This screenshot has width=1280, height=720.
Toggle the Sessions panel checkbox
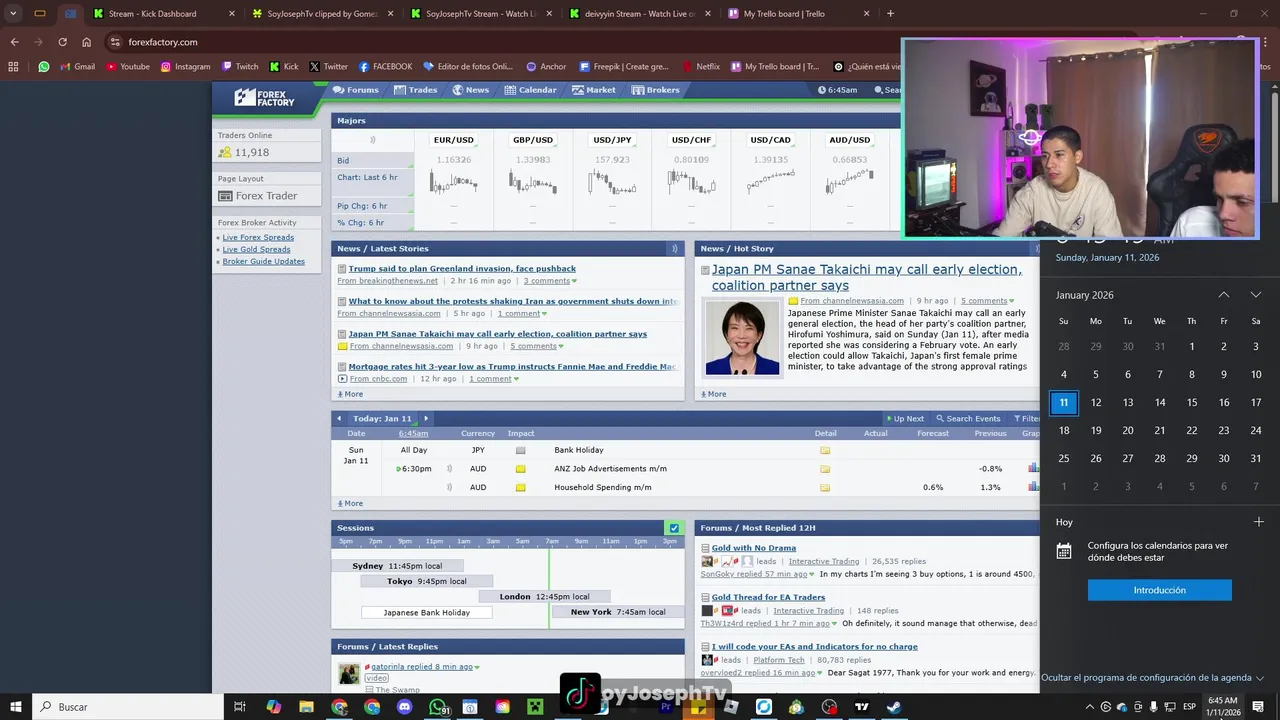[674, 528]
